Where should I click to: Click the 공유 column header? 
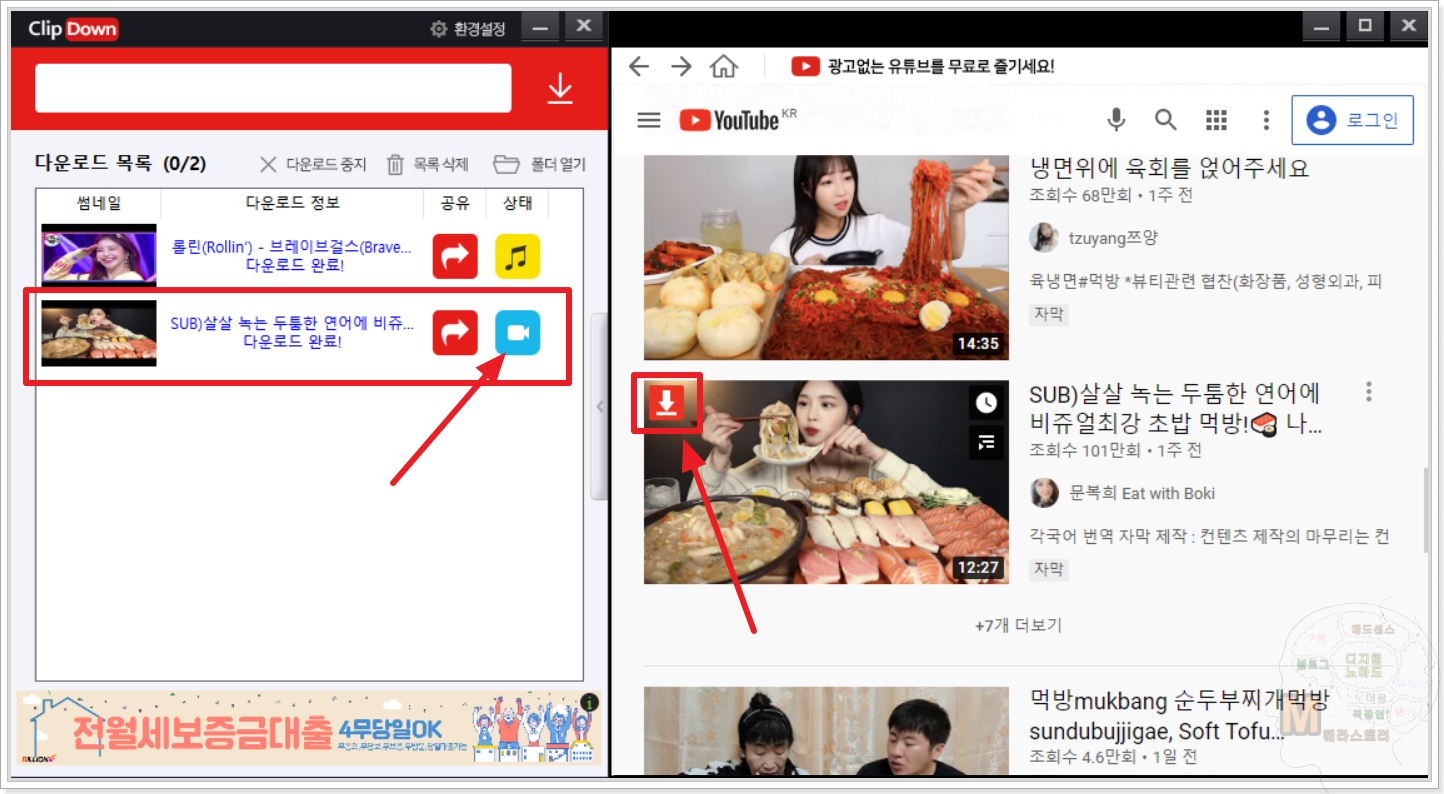[x=455, y=203]
